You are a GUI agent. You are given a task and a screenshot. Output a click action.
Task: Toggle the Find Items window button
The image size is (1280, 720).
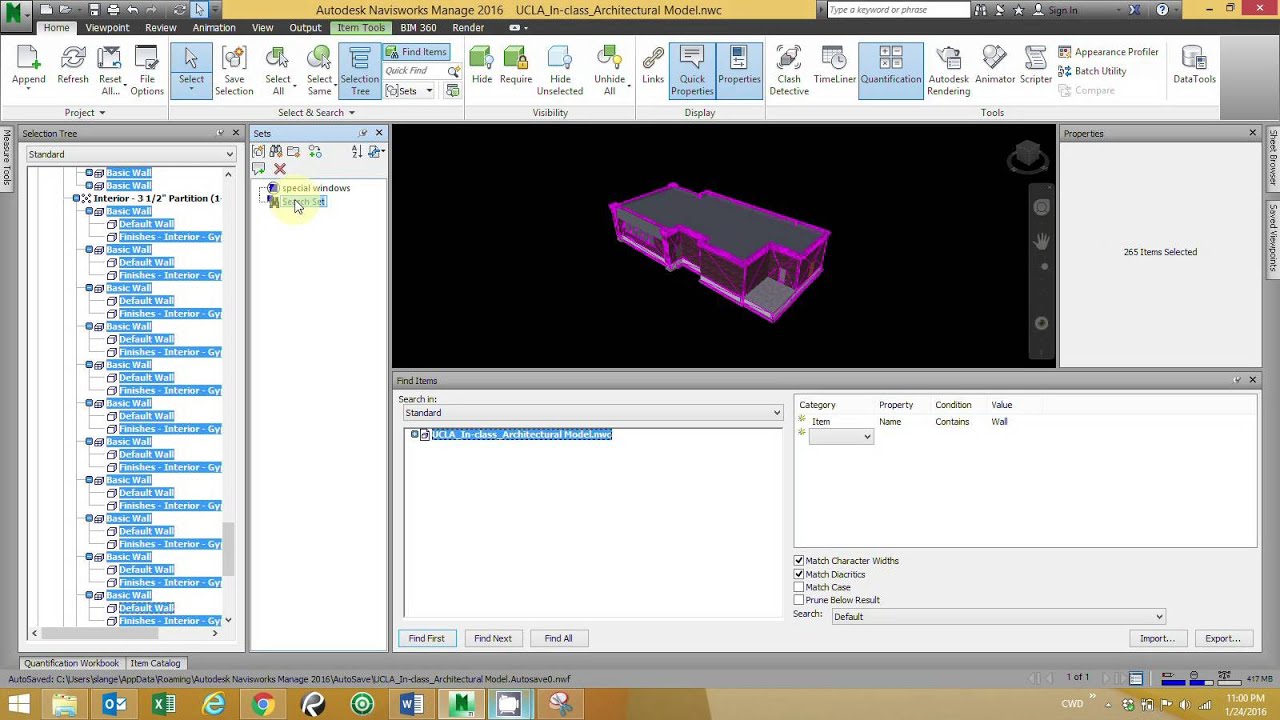pos(417,52)
